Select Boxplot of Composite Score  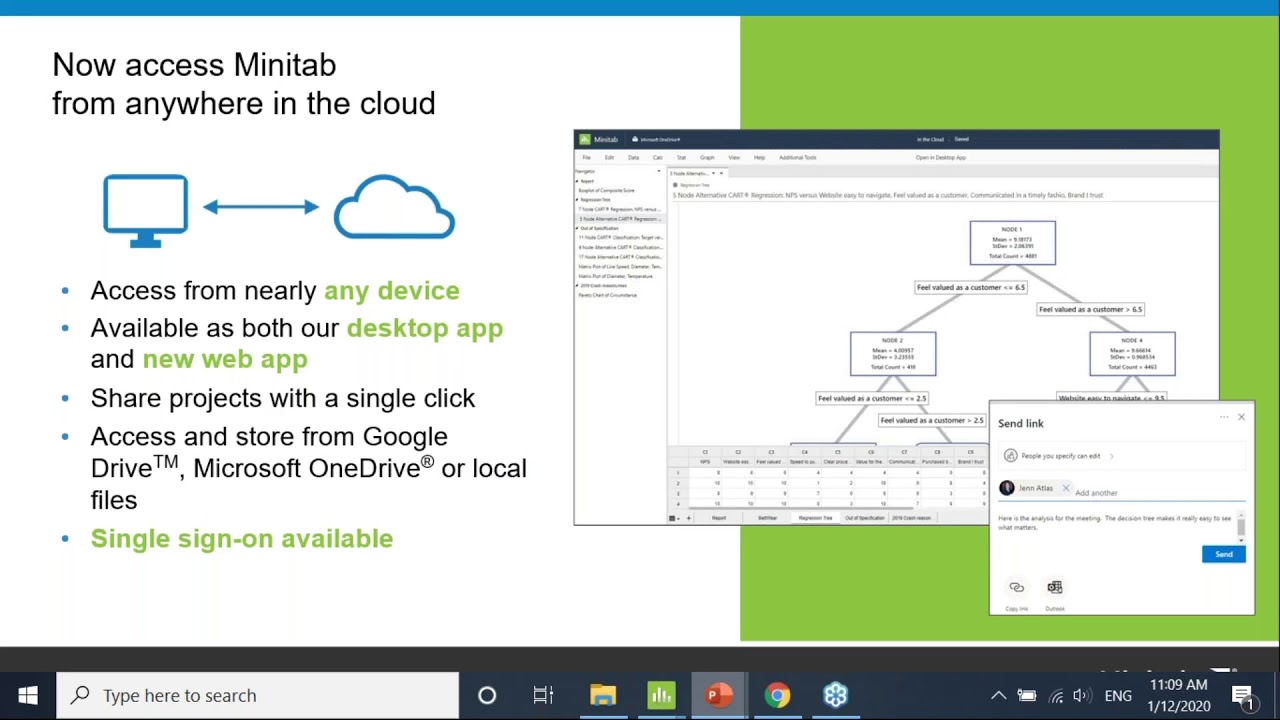(606, 191)
